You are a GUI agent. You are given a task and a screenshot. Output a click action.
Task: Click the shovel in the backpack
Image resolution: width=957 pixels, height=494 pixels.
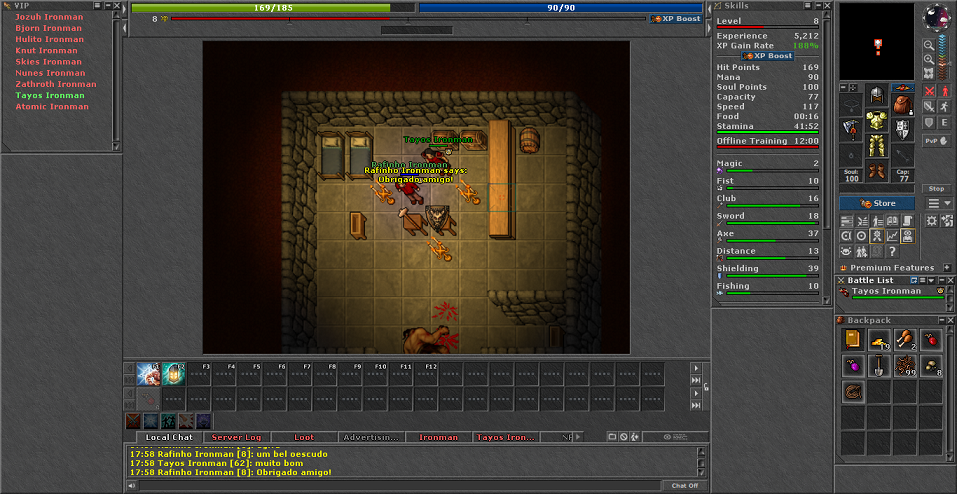click(x=879, y=365)
